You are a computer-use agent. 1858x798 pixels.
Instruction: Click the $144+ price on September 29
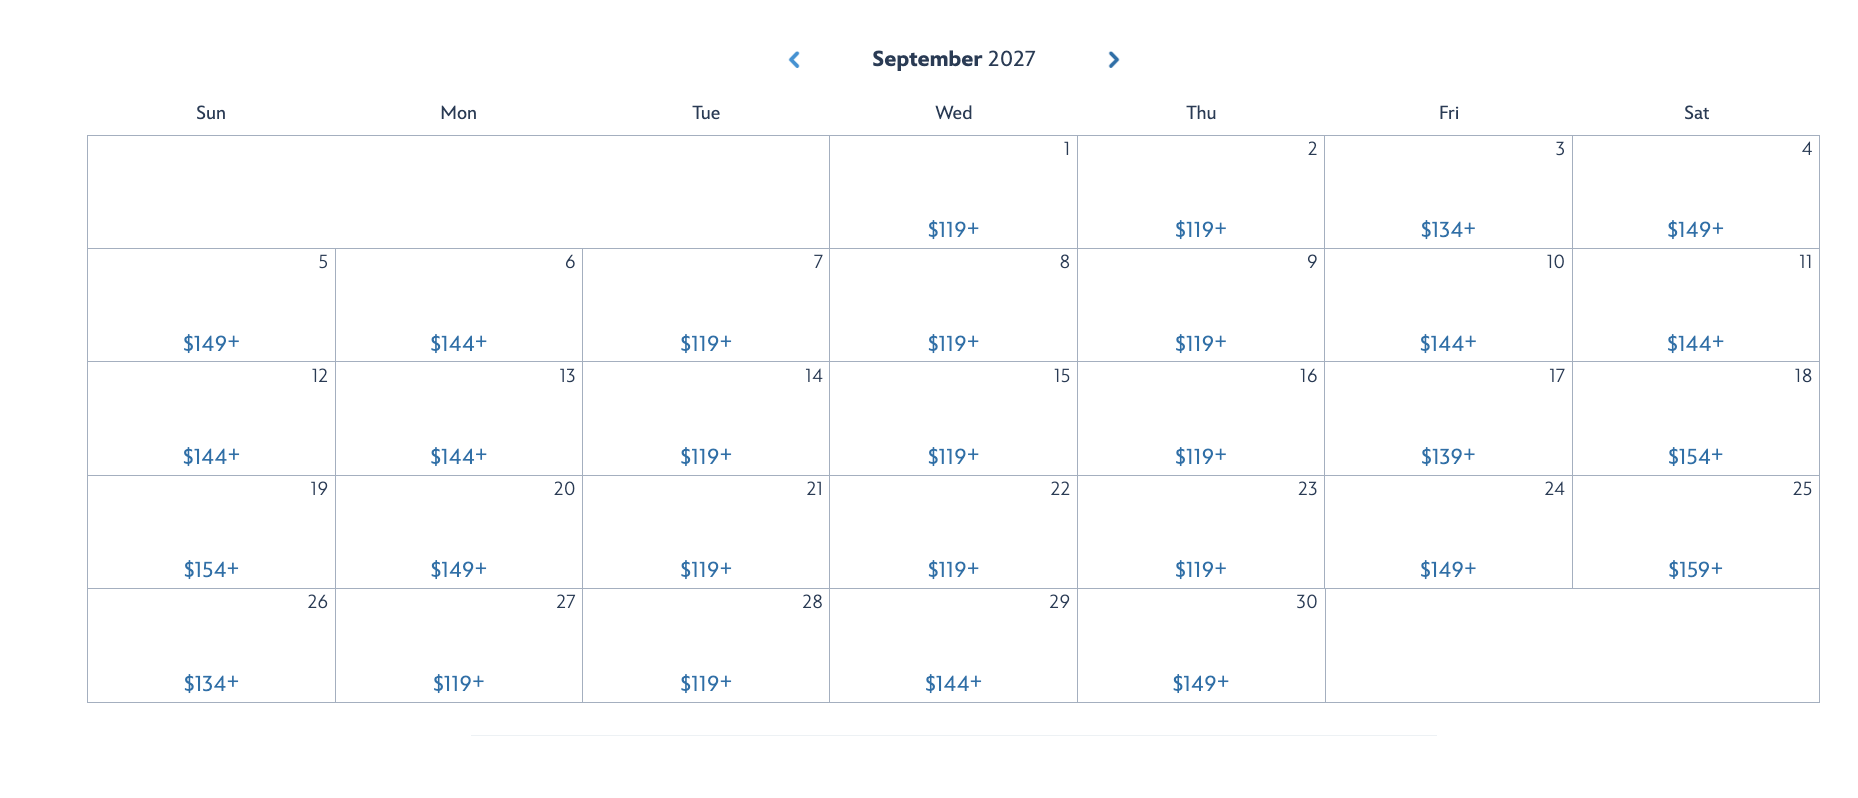coord(953,683)
